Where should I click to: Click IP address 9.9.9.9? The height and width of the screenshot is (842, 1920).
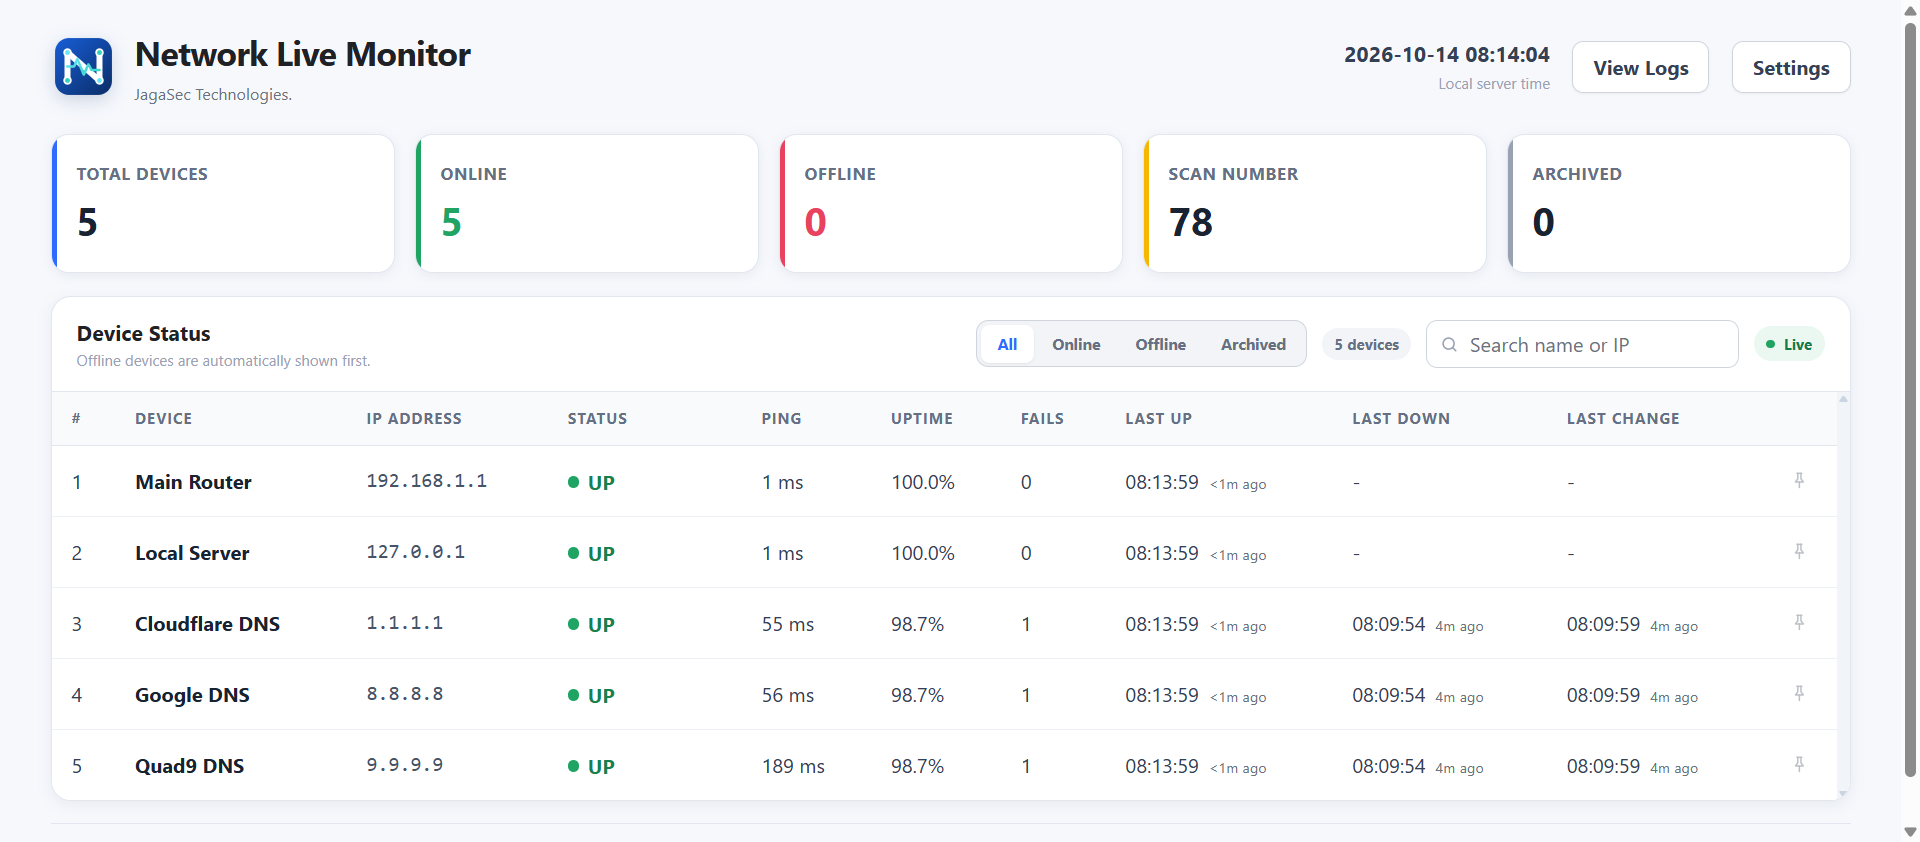click(404, 765)
